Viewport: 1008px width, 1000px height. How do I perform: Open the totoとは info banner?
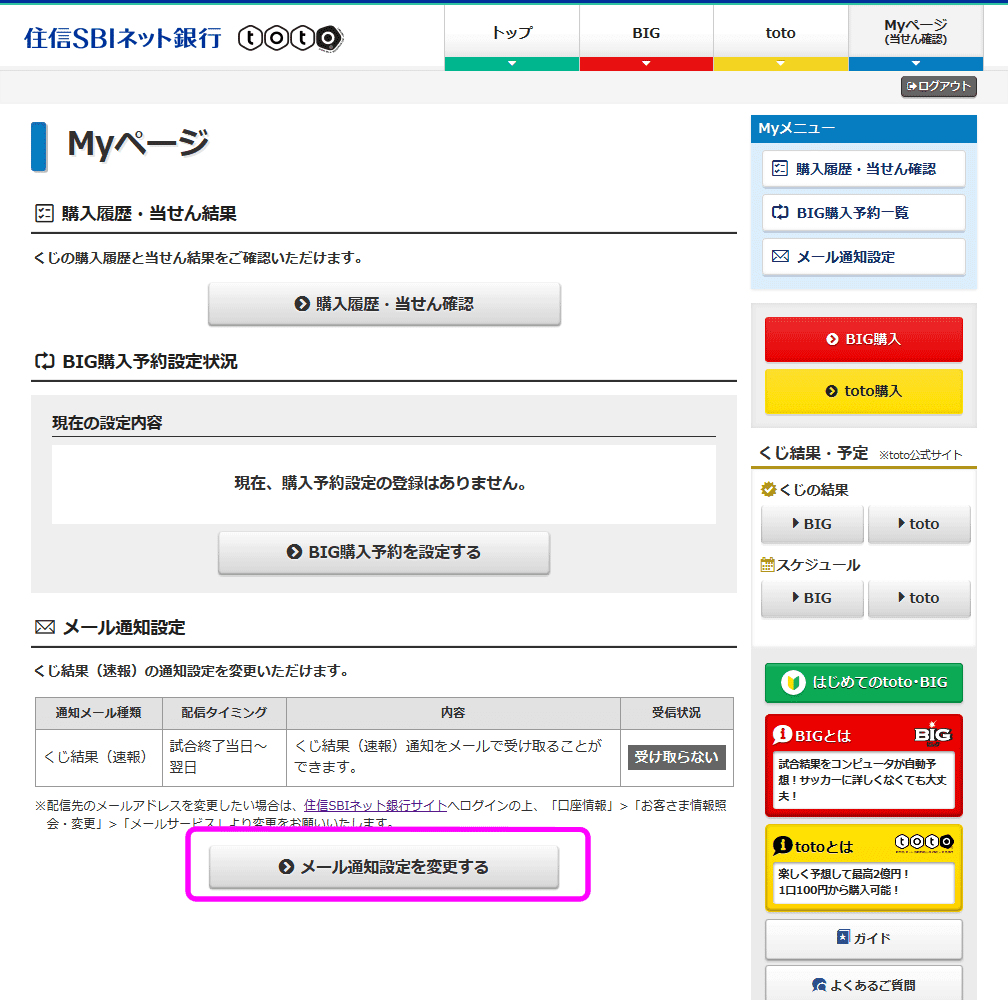(863, 868)
